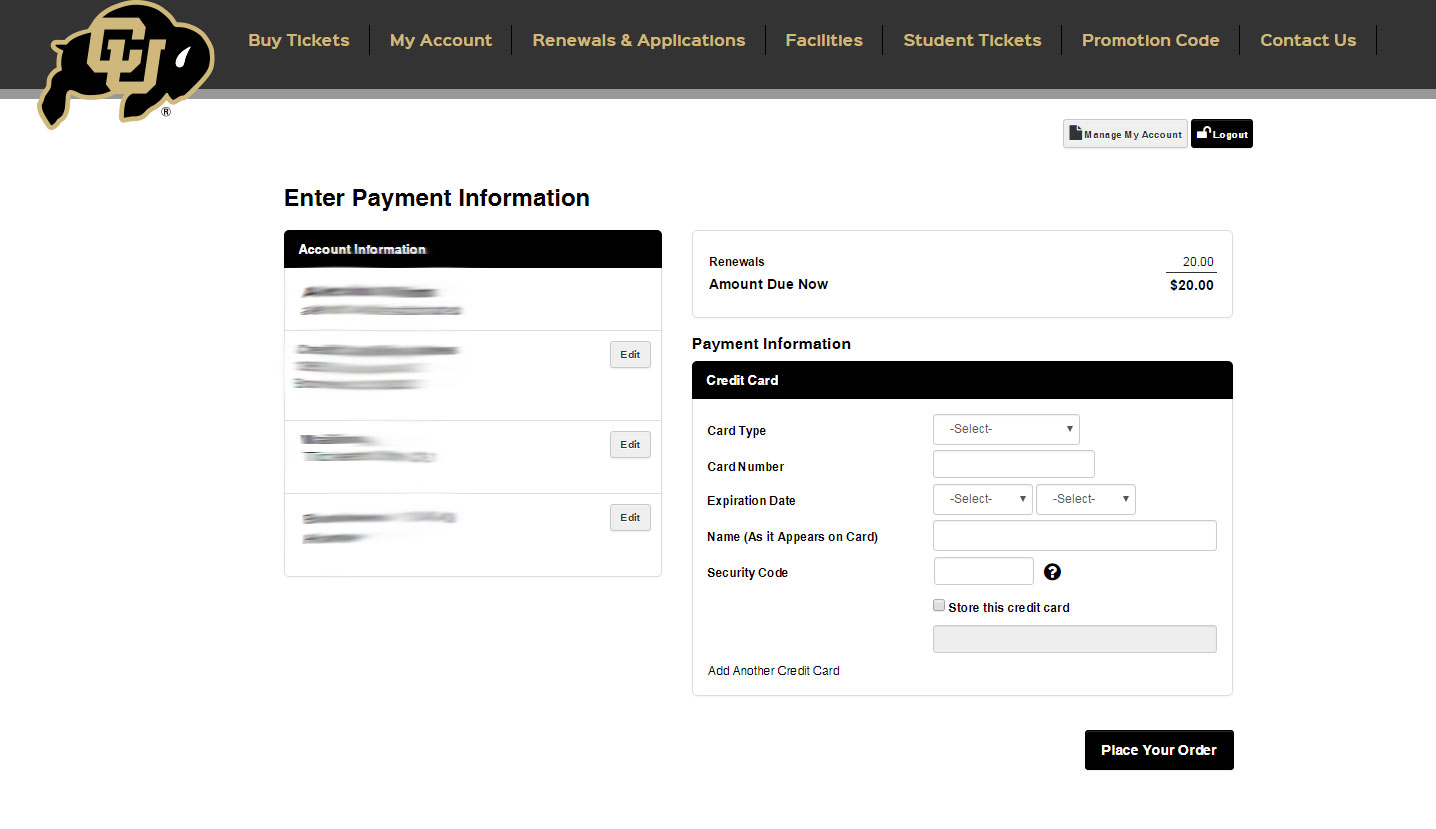Open the Student Tickets page
The height and width of the screenshot is (829, 1436).
[972, 40]
